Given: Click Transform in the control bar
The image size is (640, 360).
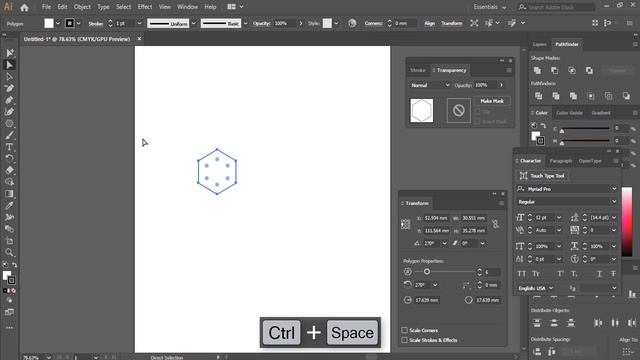Looking at the screenshot, I should click(452, 23).
